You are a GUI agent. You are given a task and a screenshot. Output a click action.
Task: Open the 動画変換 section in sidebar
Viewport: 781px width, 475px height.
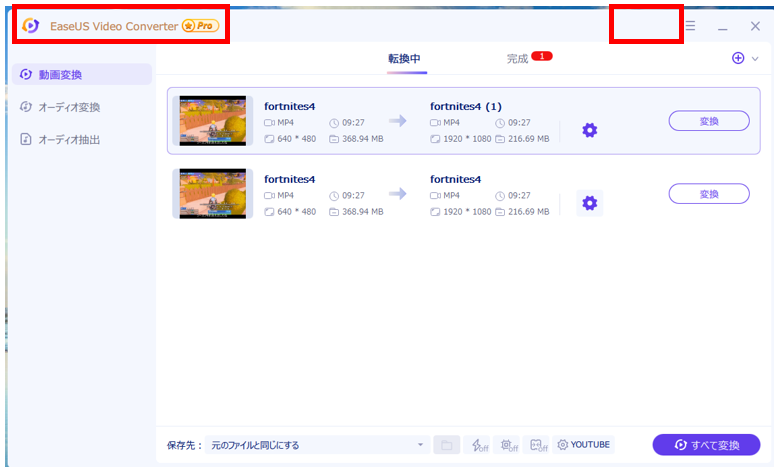tap(82, 75)
